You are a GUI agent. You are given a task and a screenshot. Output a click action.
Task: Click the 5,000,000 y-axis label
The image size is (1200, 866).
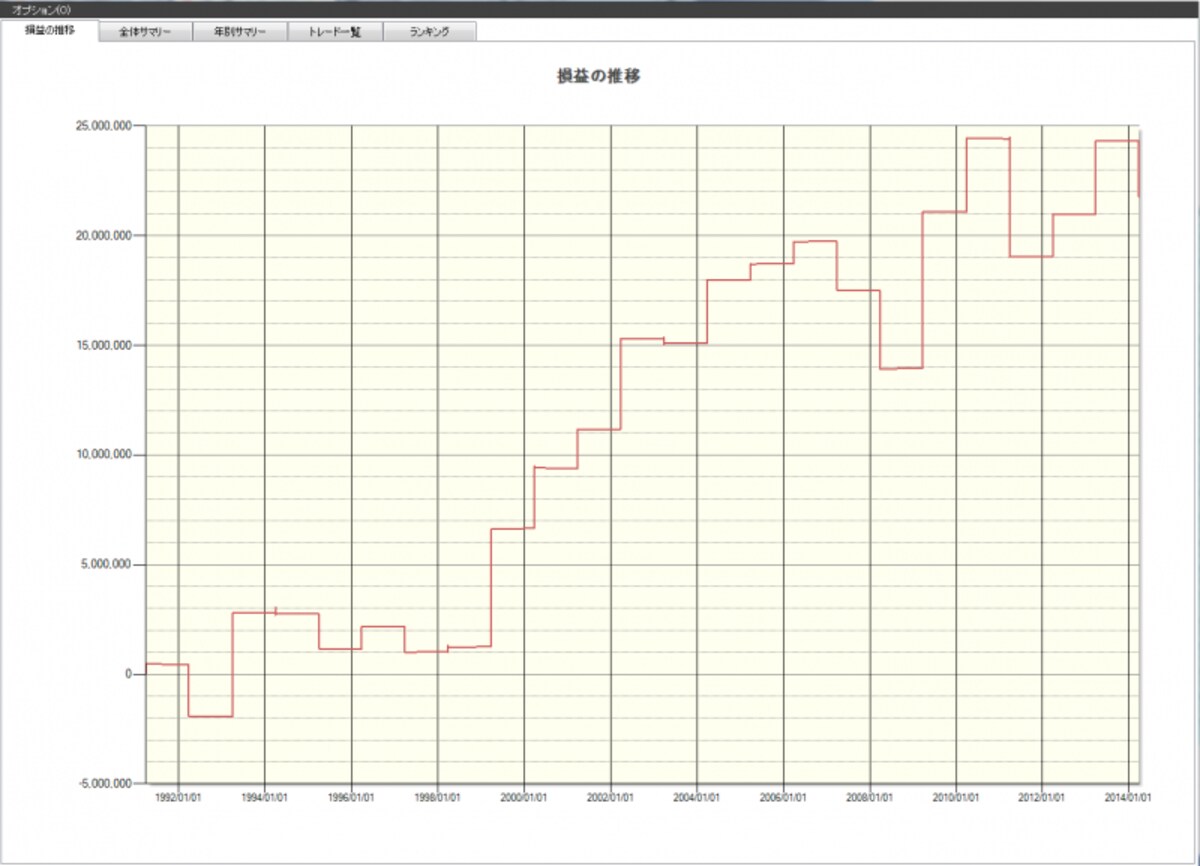click(107, 565)
